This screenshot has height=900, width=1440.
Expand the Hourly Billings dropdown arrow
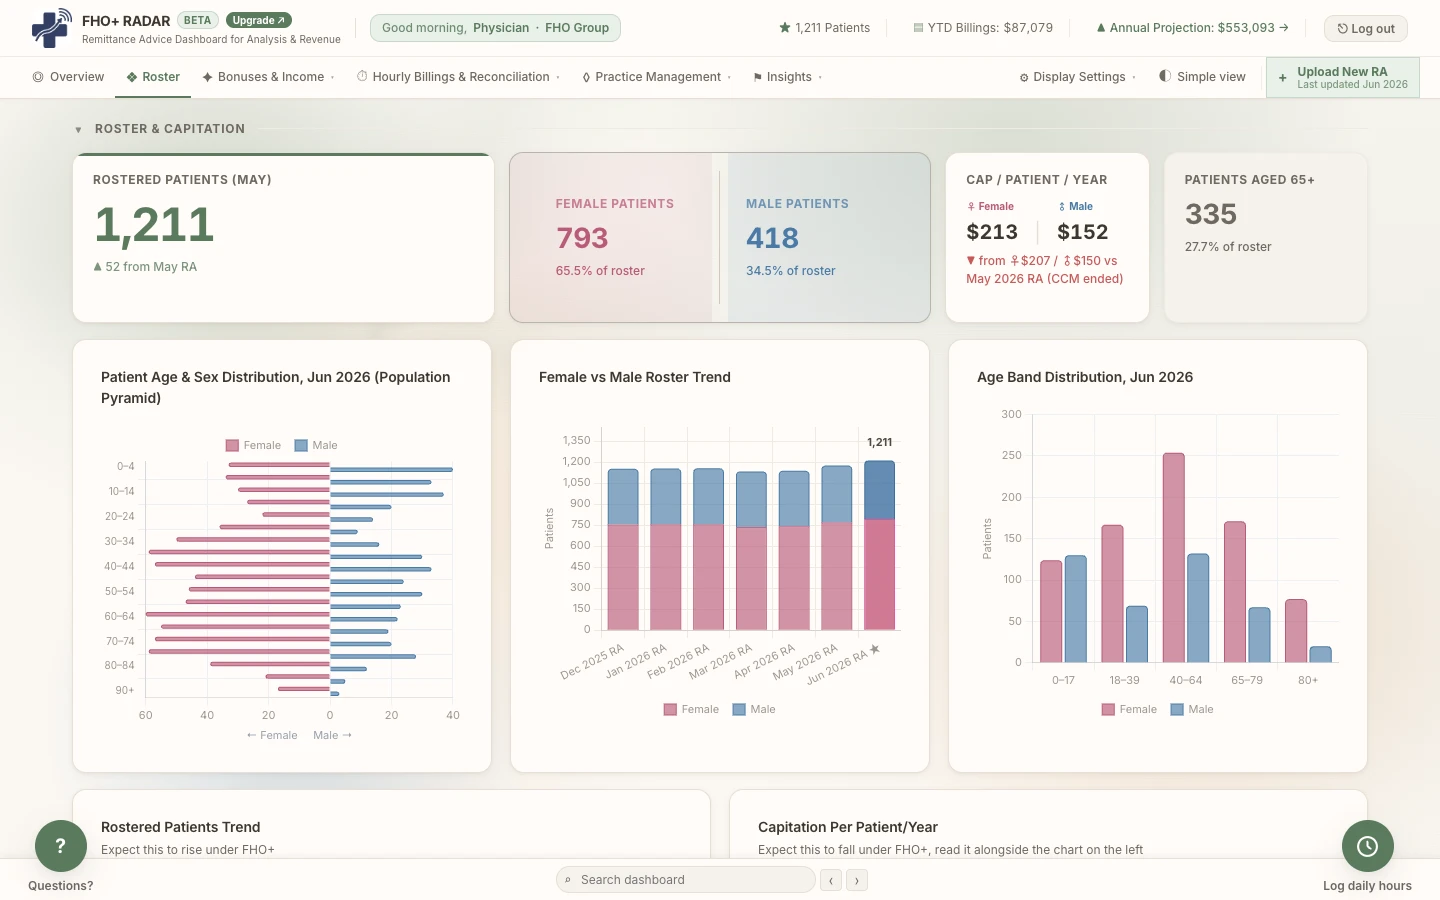pos(558,78)
